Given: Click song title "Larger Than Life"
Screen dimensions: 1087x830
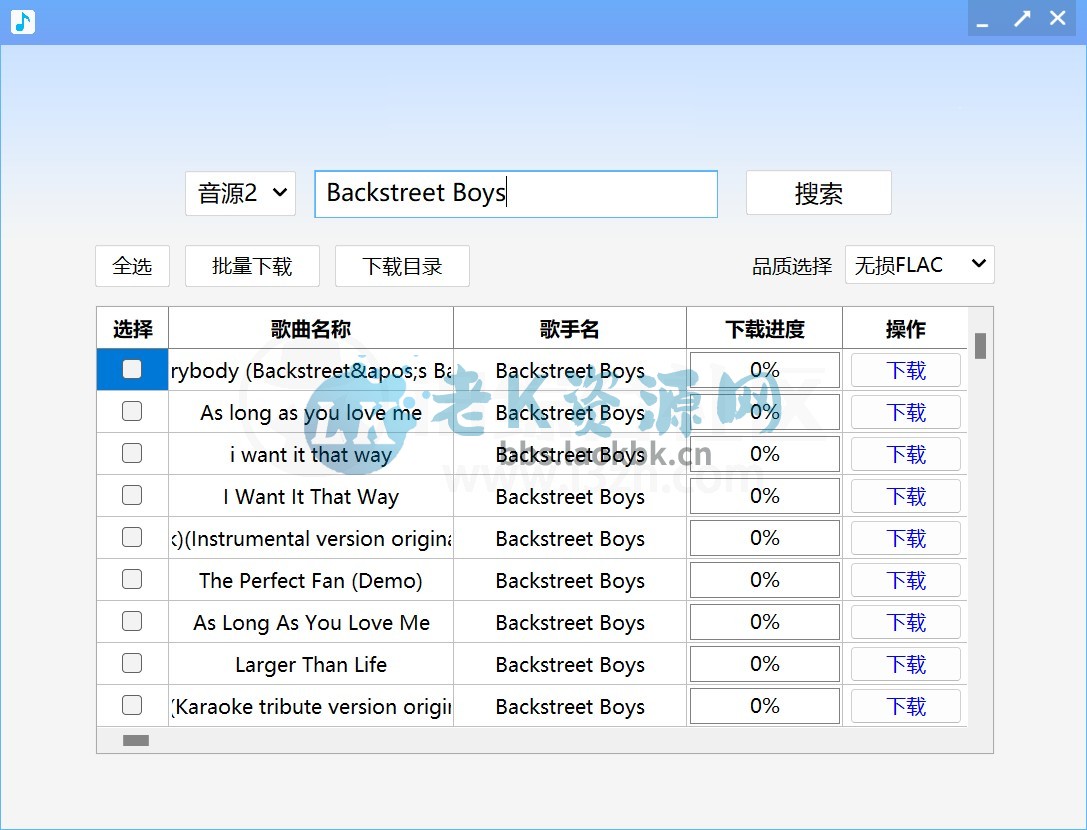Looking at the screenshot, I should coord(311,665).
